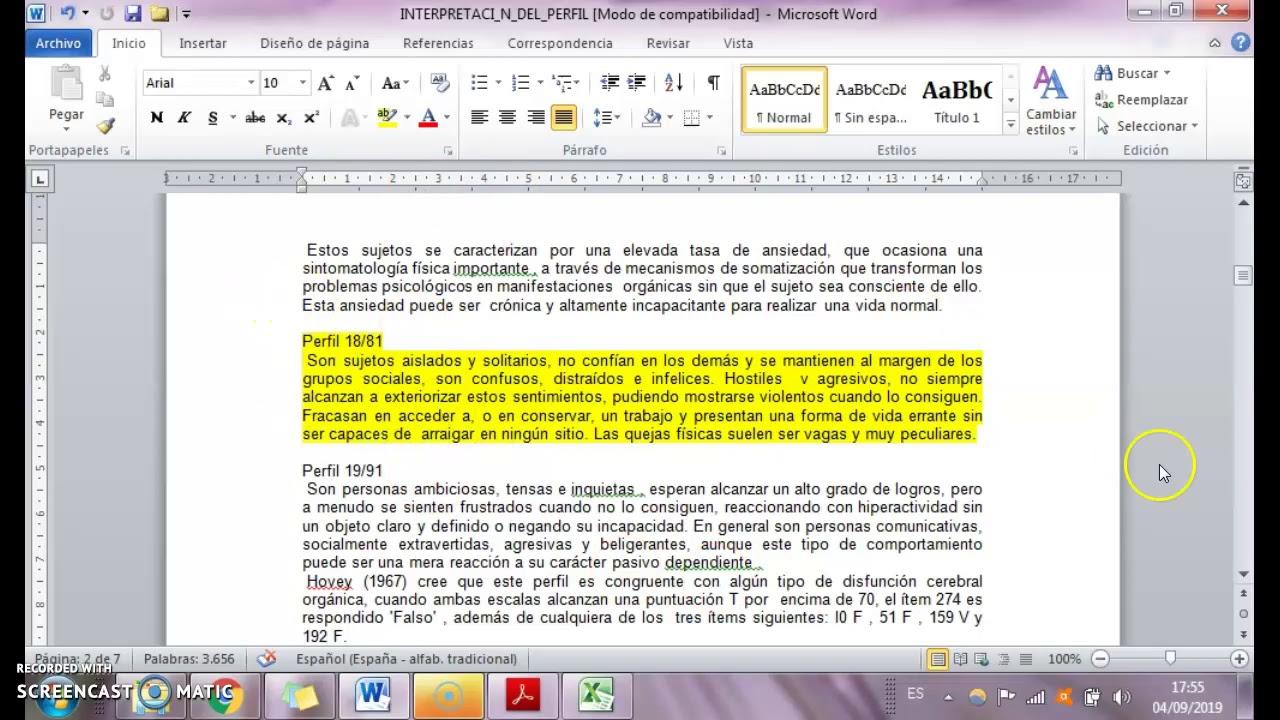Image resolution: width=1280 pixels, height=720 pixels.
Task: Click the tab selector at the ruler corner
Action: pos(40,179)
